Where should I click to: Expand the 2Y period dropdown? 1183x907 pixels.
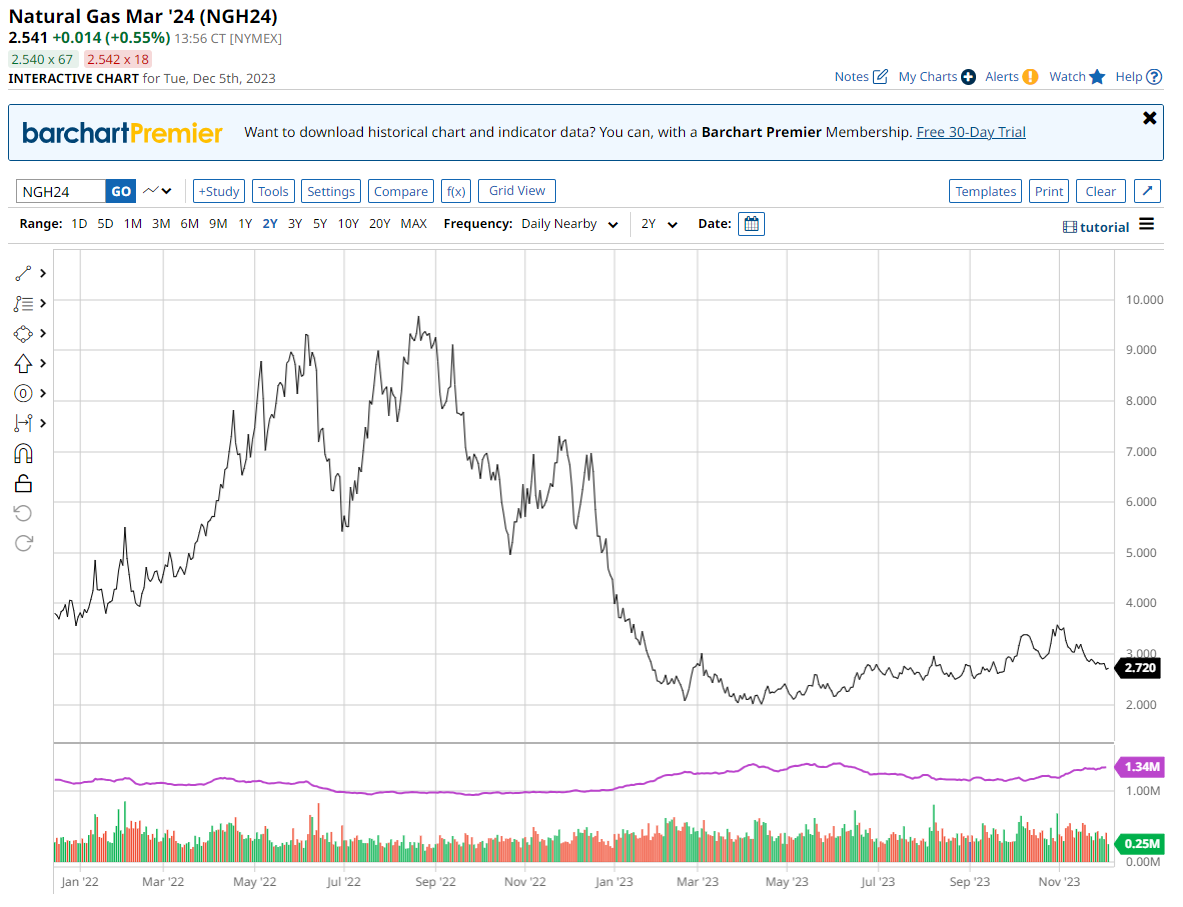coord(659,224)
